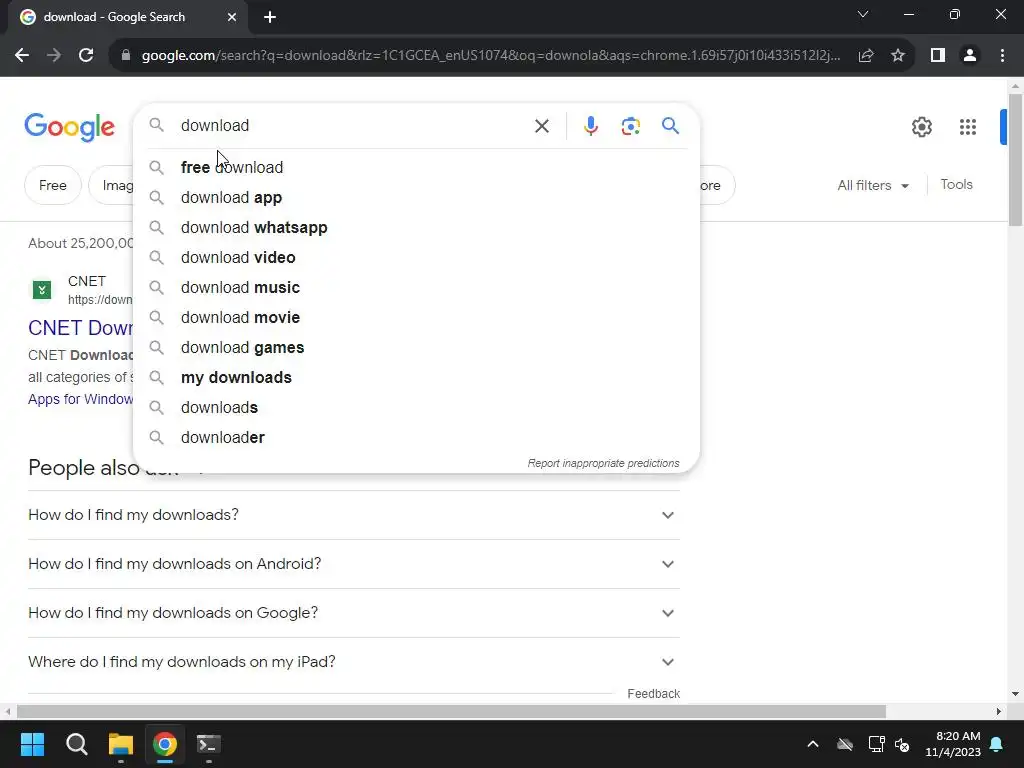Click the horizontal page scrollbar thumb
Screen dimensions: 1024x768
tap(451, 711)
